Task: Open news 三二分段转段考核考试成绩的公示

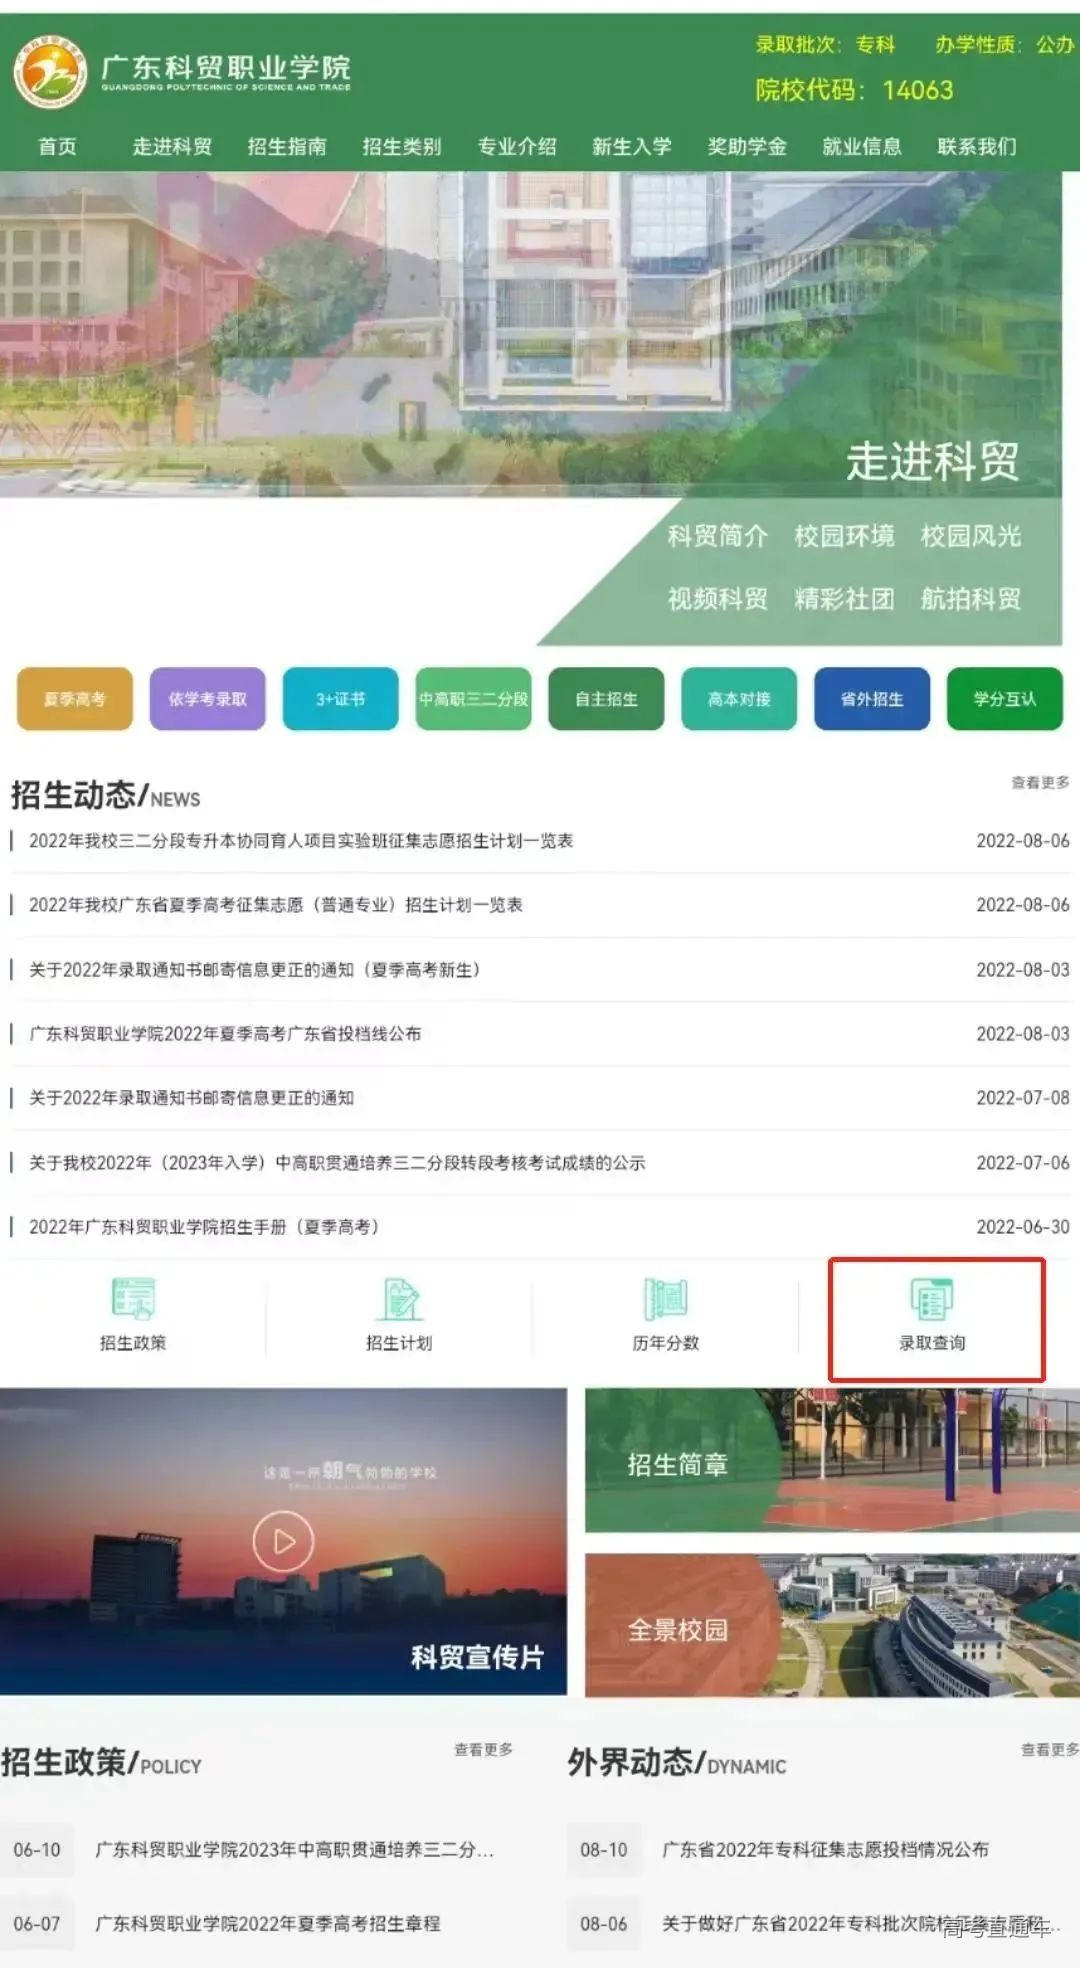Action: pos(337,1163)
